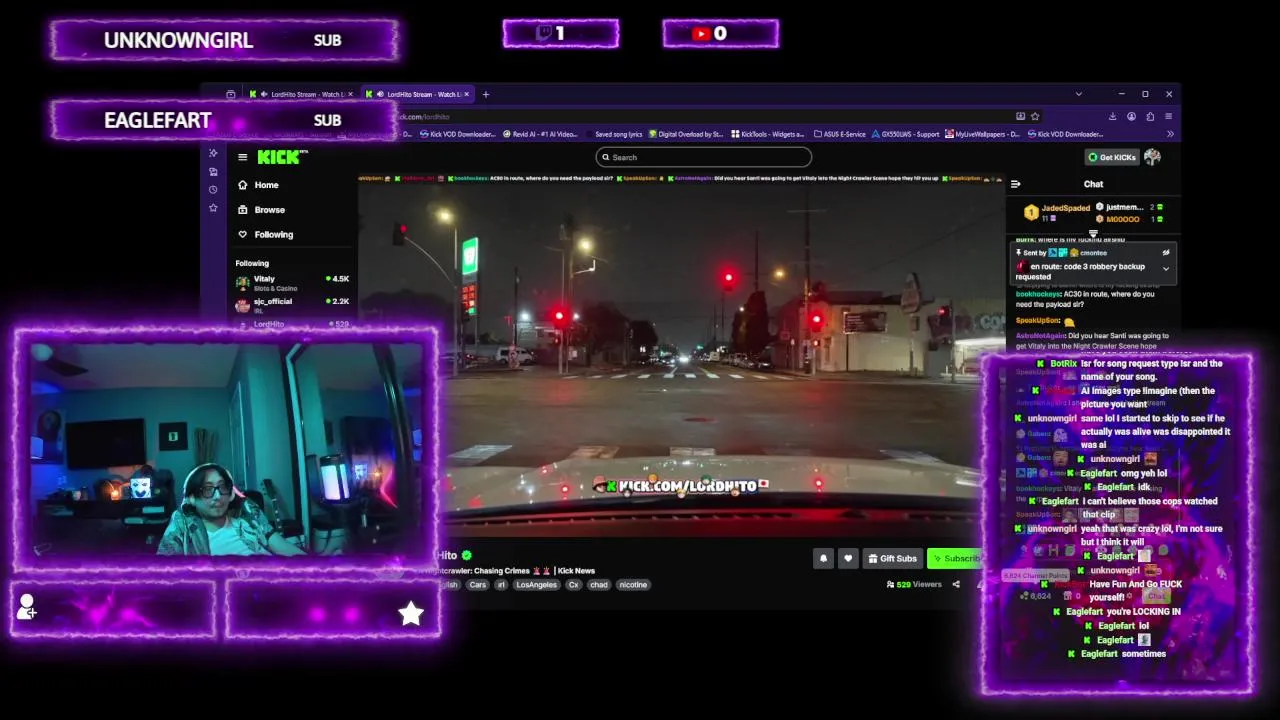The height and width of the screenshot is (720, 1280).
Task: Click the webcam overlay thumbnail
Action: [227, 448]
